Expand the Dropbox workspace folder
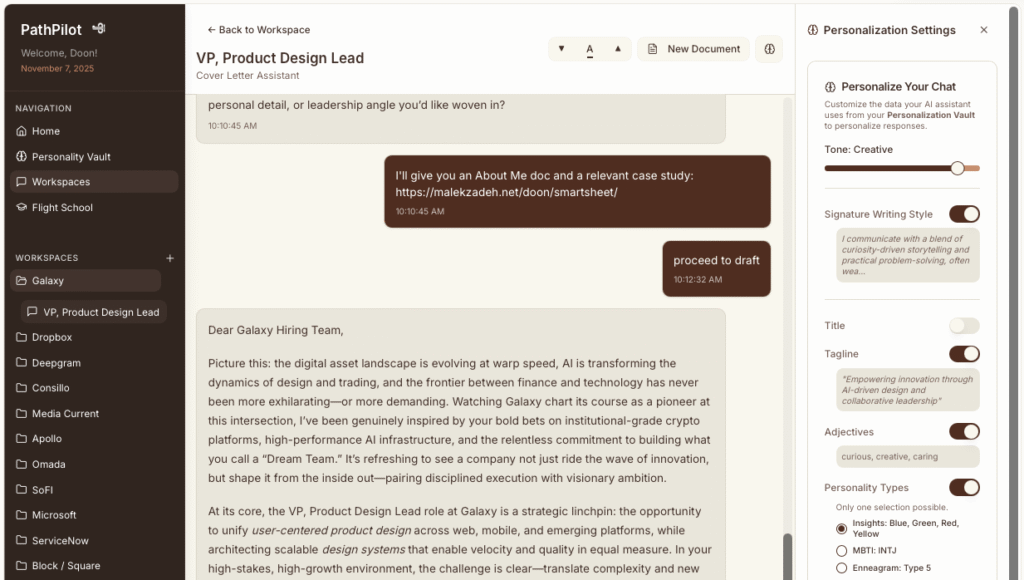This screenshot has width=1024, height=580. (x=51, y=338)
